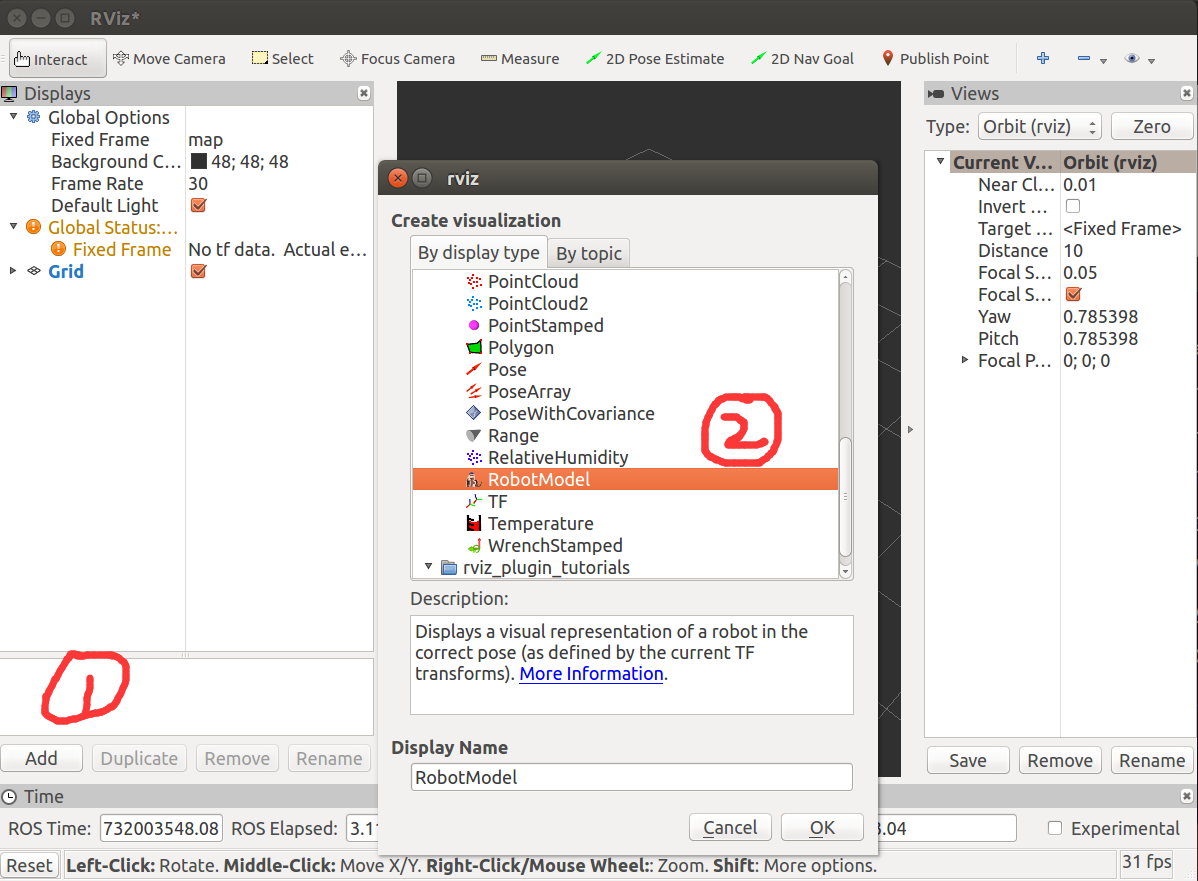This screenshot has width=1198, height=881.
Task: Click the PoseWithCovariance diamond icon
Action: [x=474, y=413]
